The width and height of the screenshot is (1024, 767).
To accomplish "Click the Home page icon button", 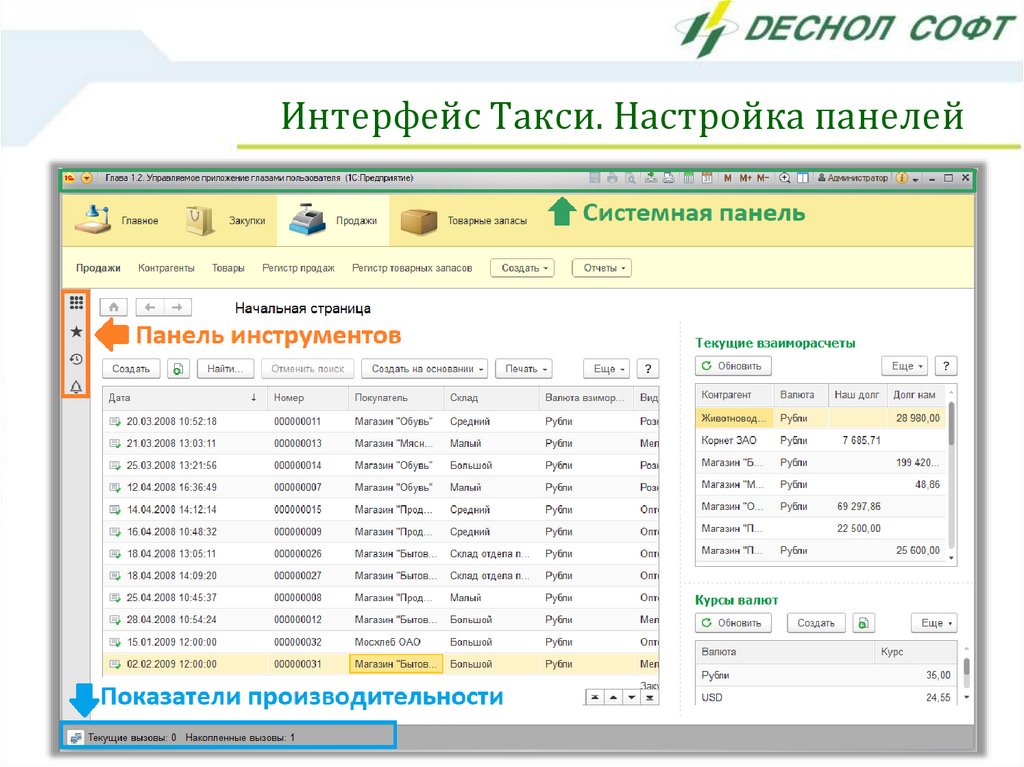I will [x=114, y=308].
